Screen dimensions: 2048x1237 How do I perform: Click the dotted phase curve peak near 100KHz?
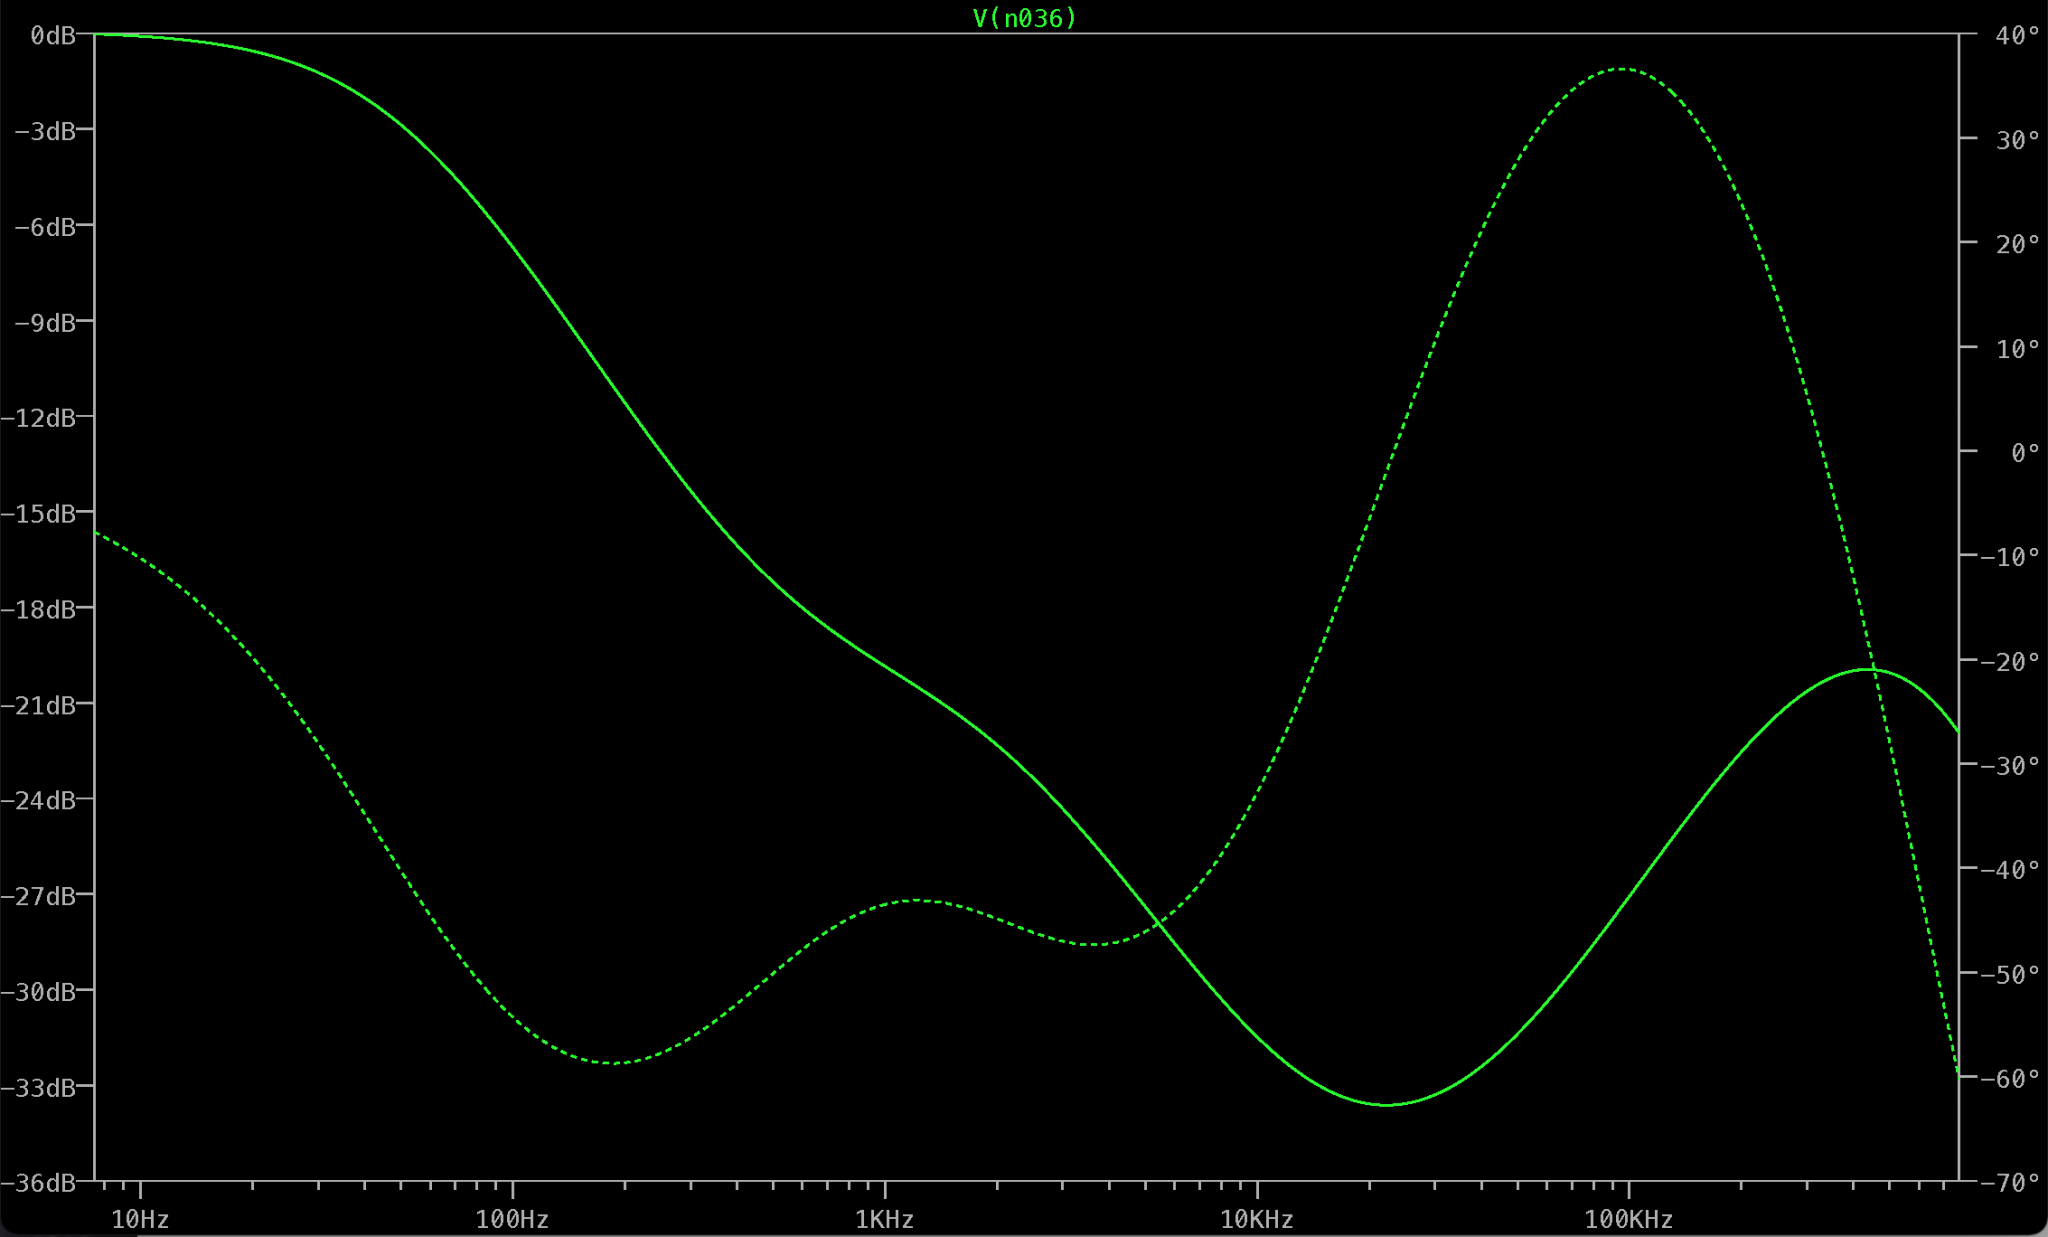[x=1622, y=69]
